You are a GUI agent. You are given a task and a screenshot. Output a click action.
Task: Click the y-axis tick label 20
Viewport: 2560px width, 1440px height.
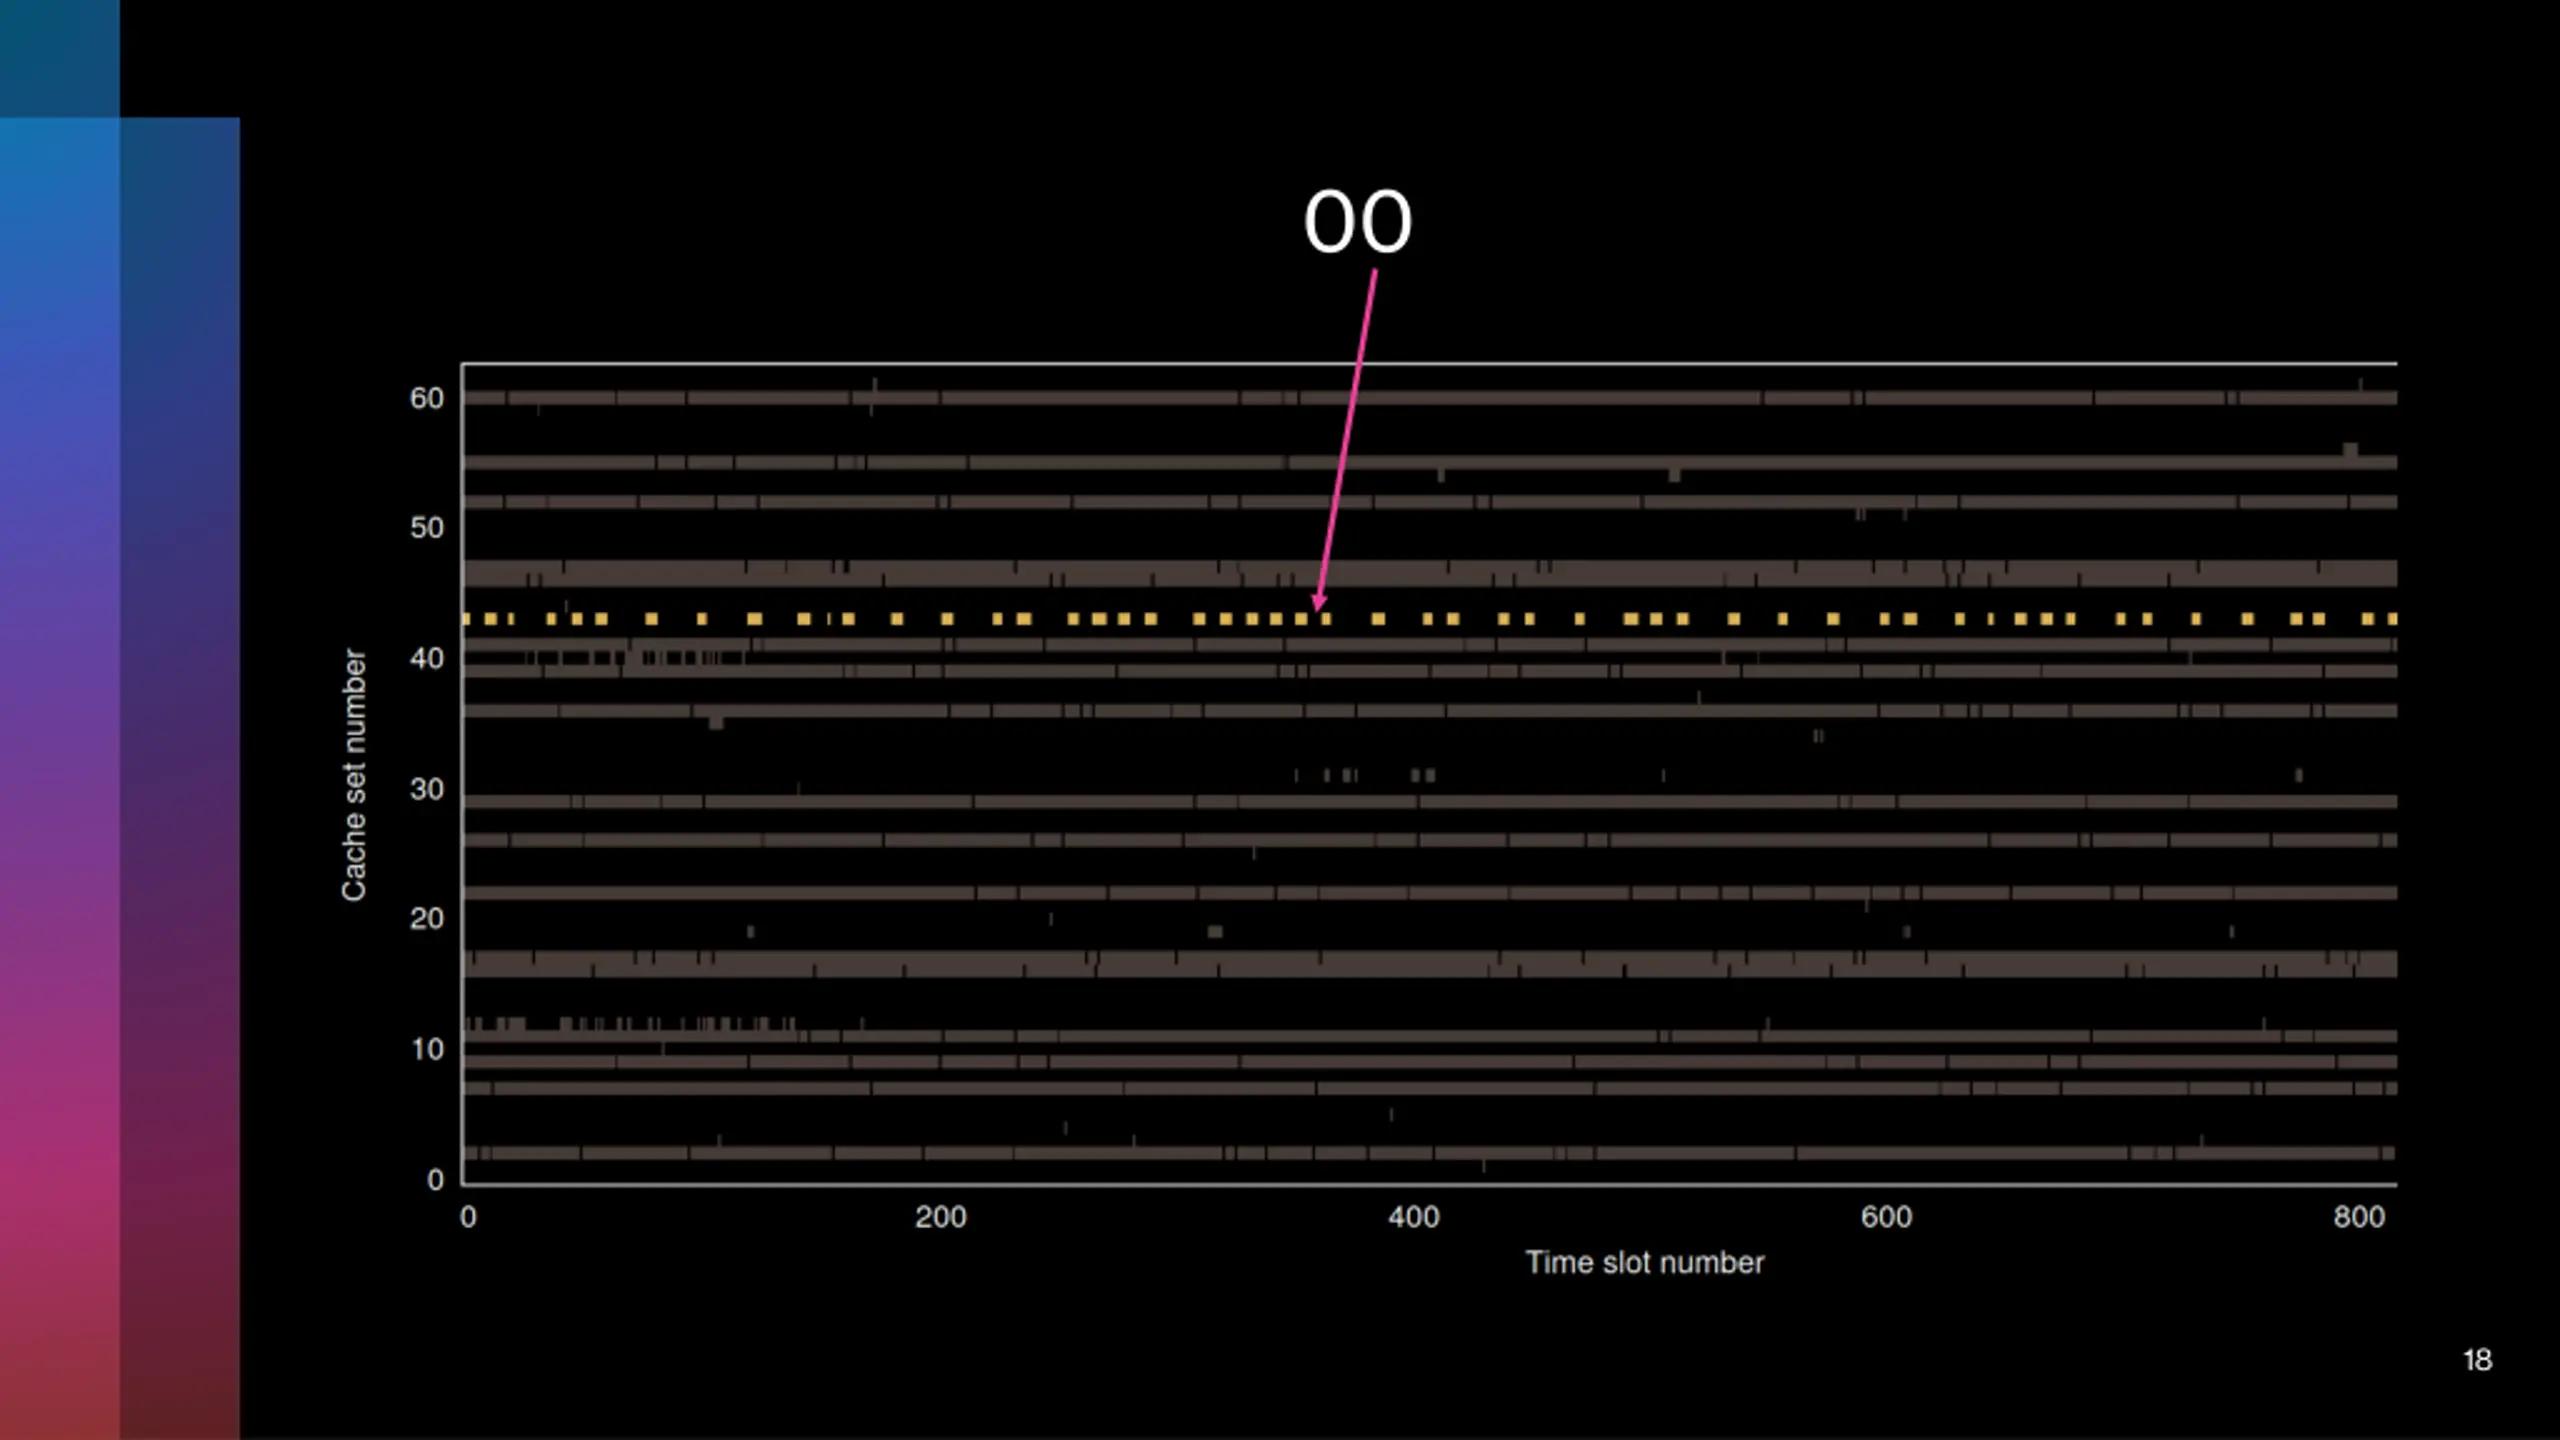(427, 918)
